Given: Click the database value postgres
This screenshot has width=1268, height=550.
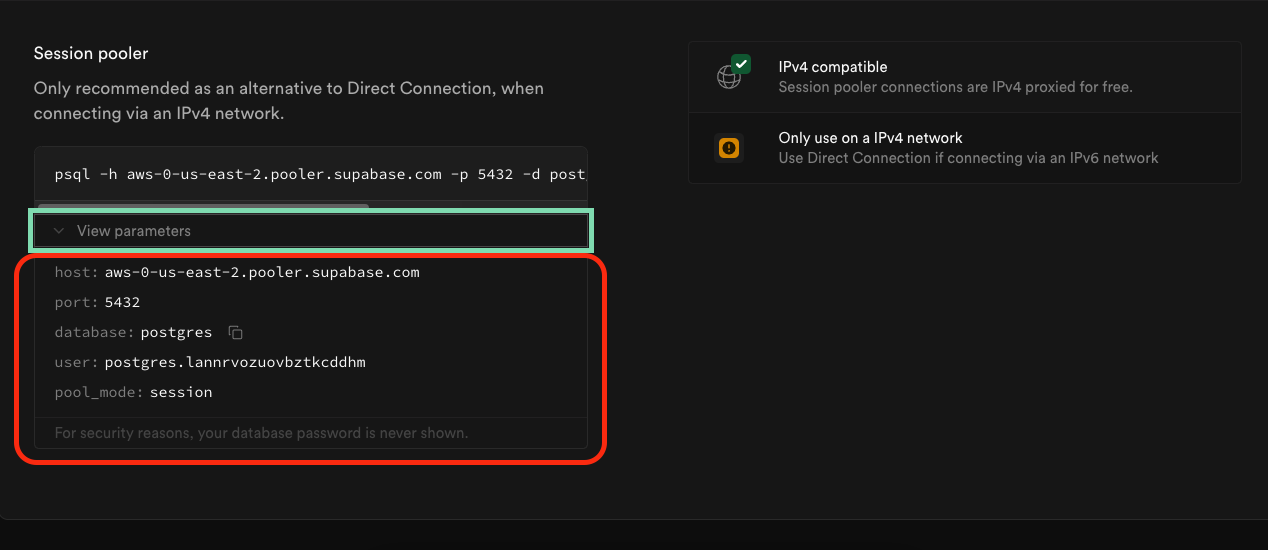Looking at the screenshot, I should tap(176, 332).
